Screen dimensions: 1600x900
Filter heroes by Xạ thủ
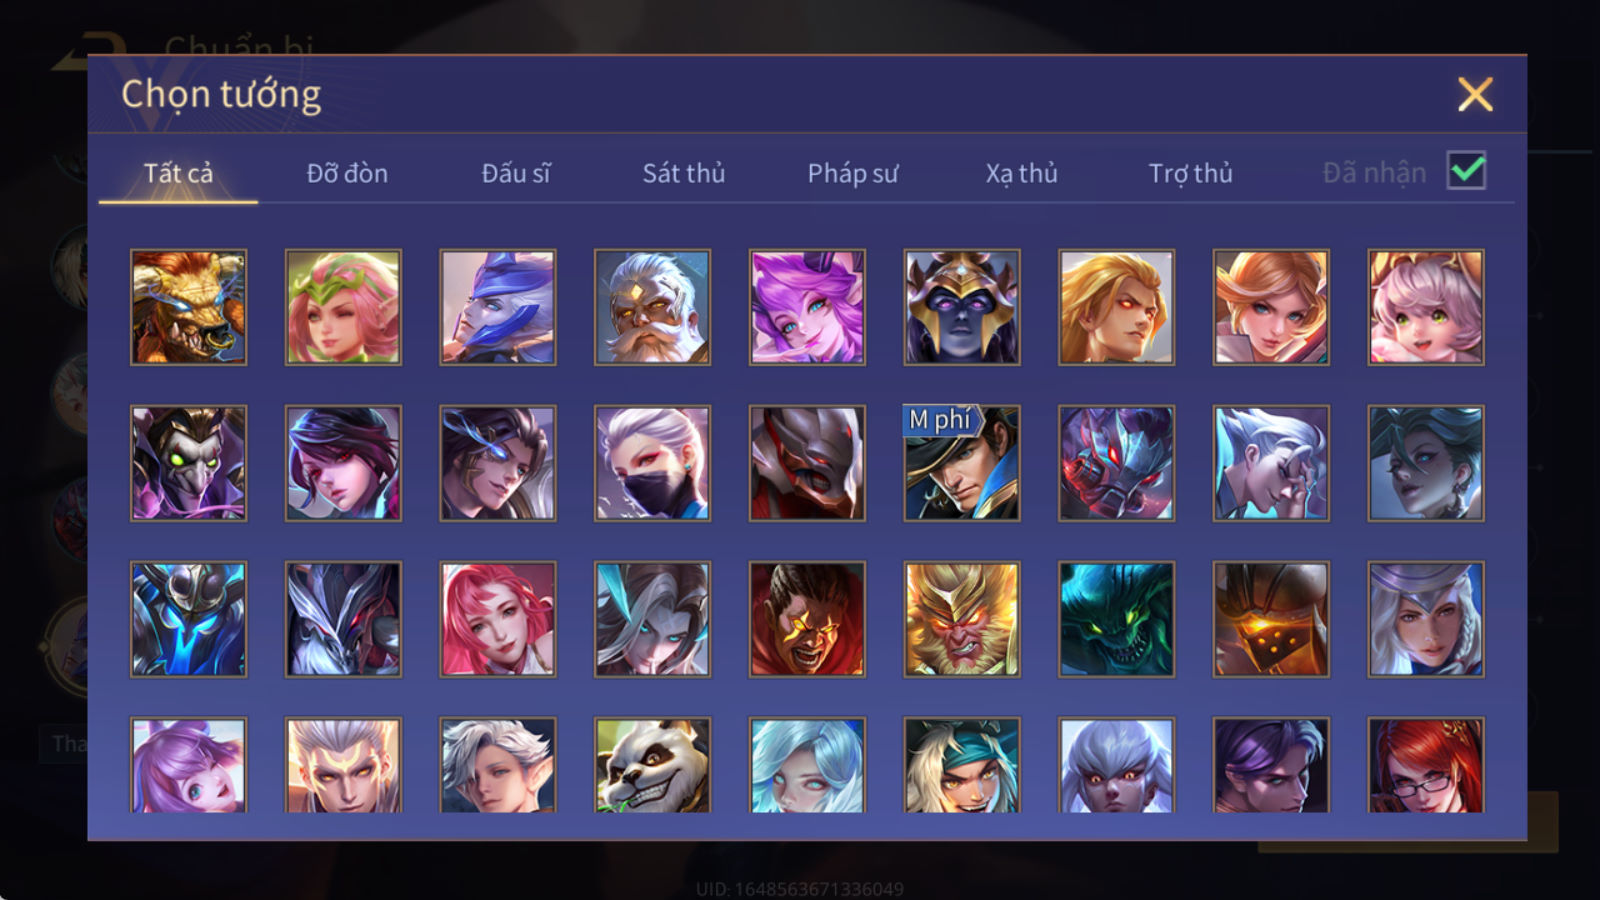pyautogui.click(x=1021, y=173)
